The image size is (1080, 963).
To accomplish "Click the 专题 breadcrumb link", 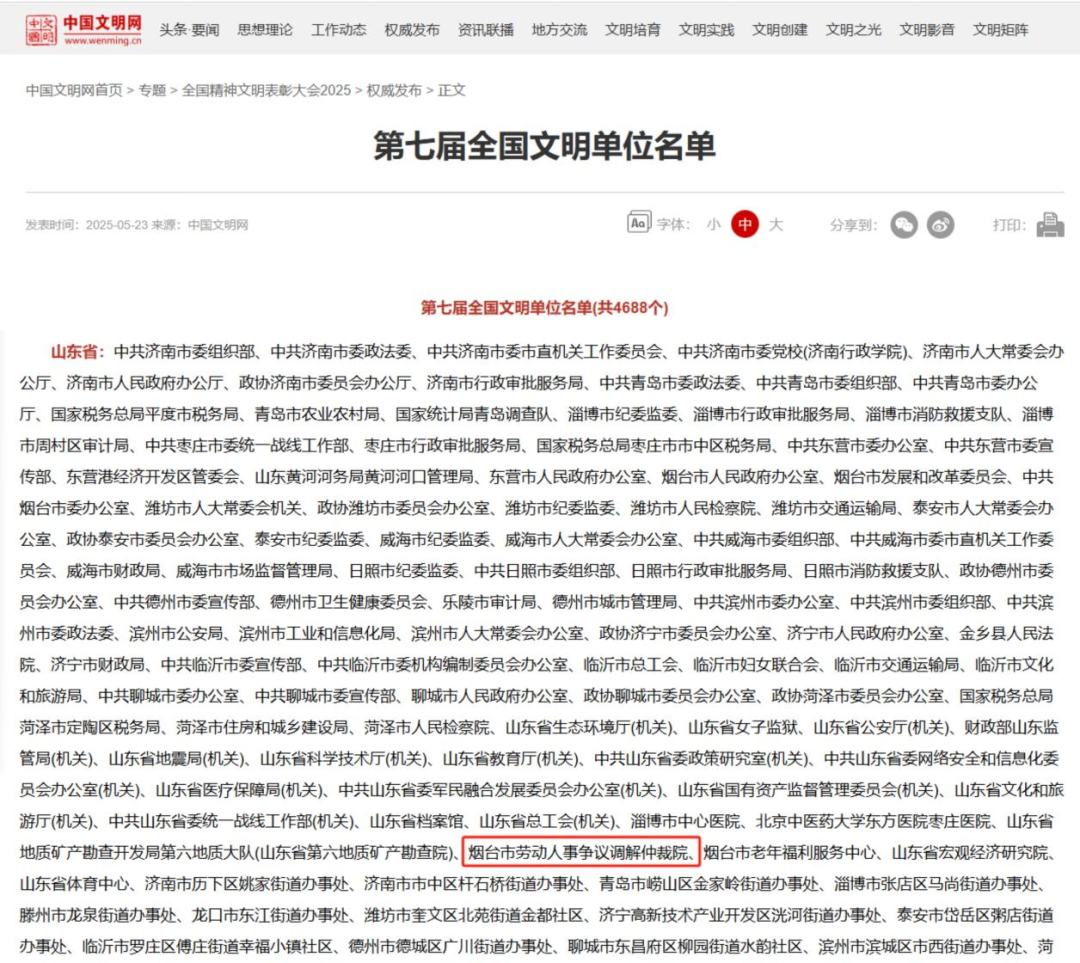I will (152, 90).
